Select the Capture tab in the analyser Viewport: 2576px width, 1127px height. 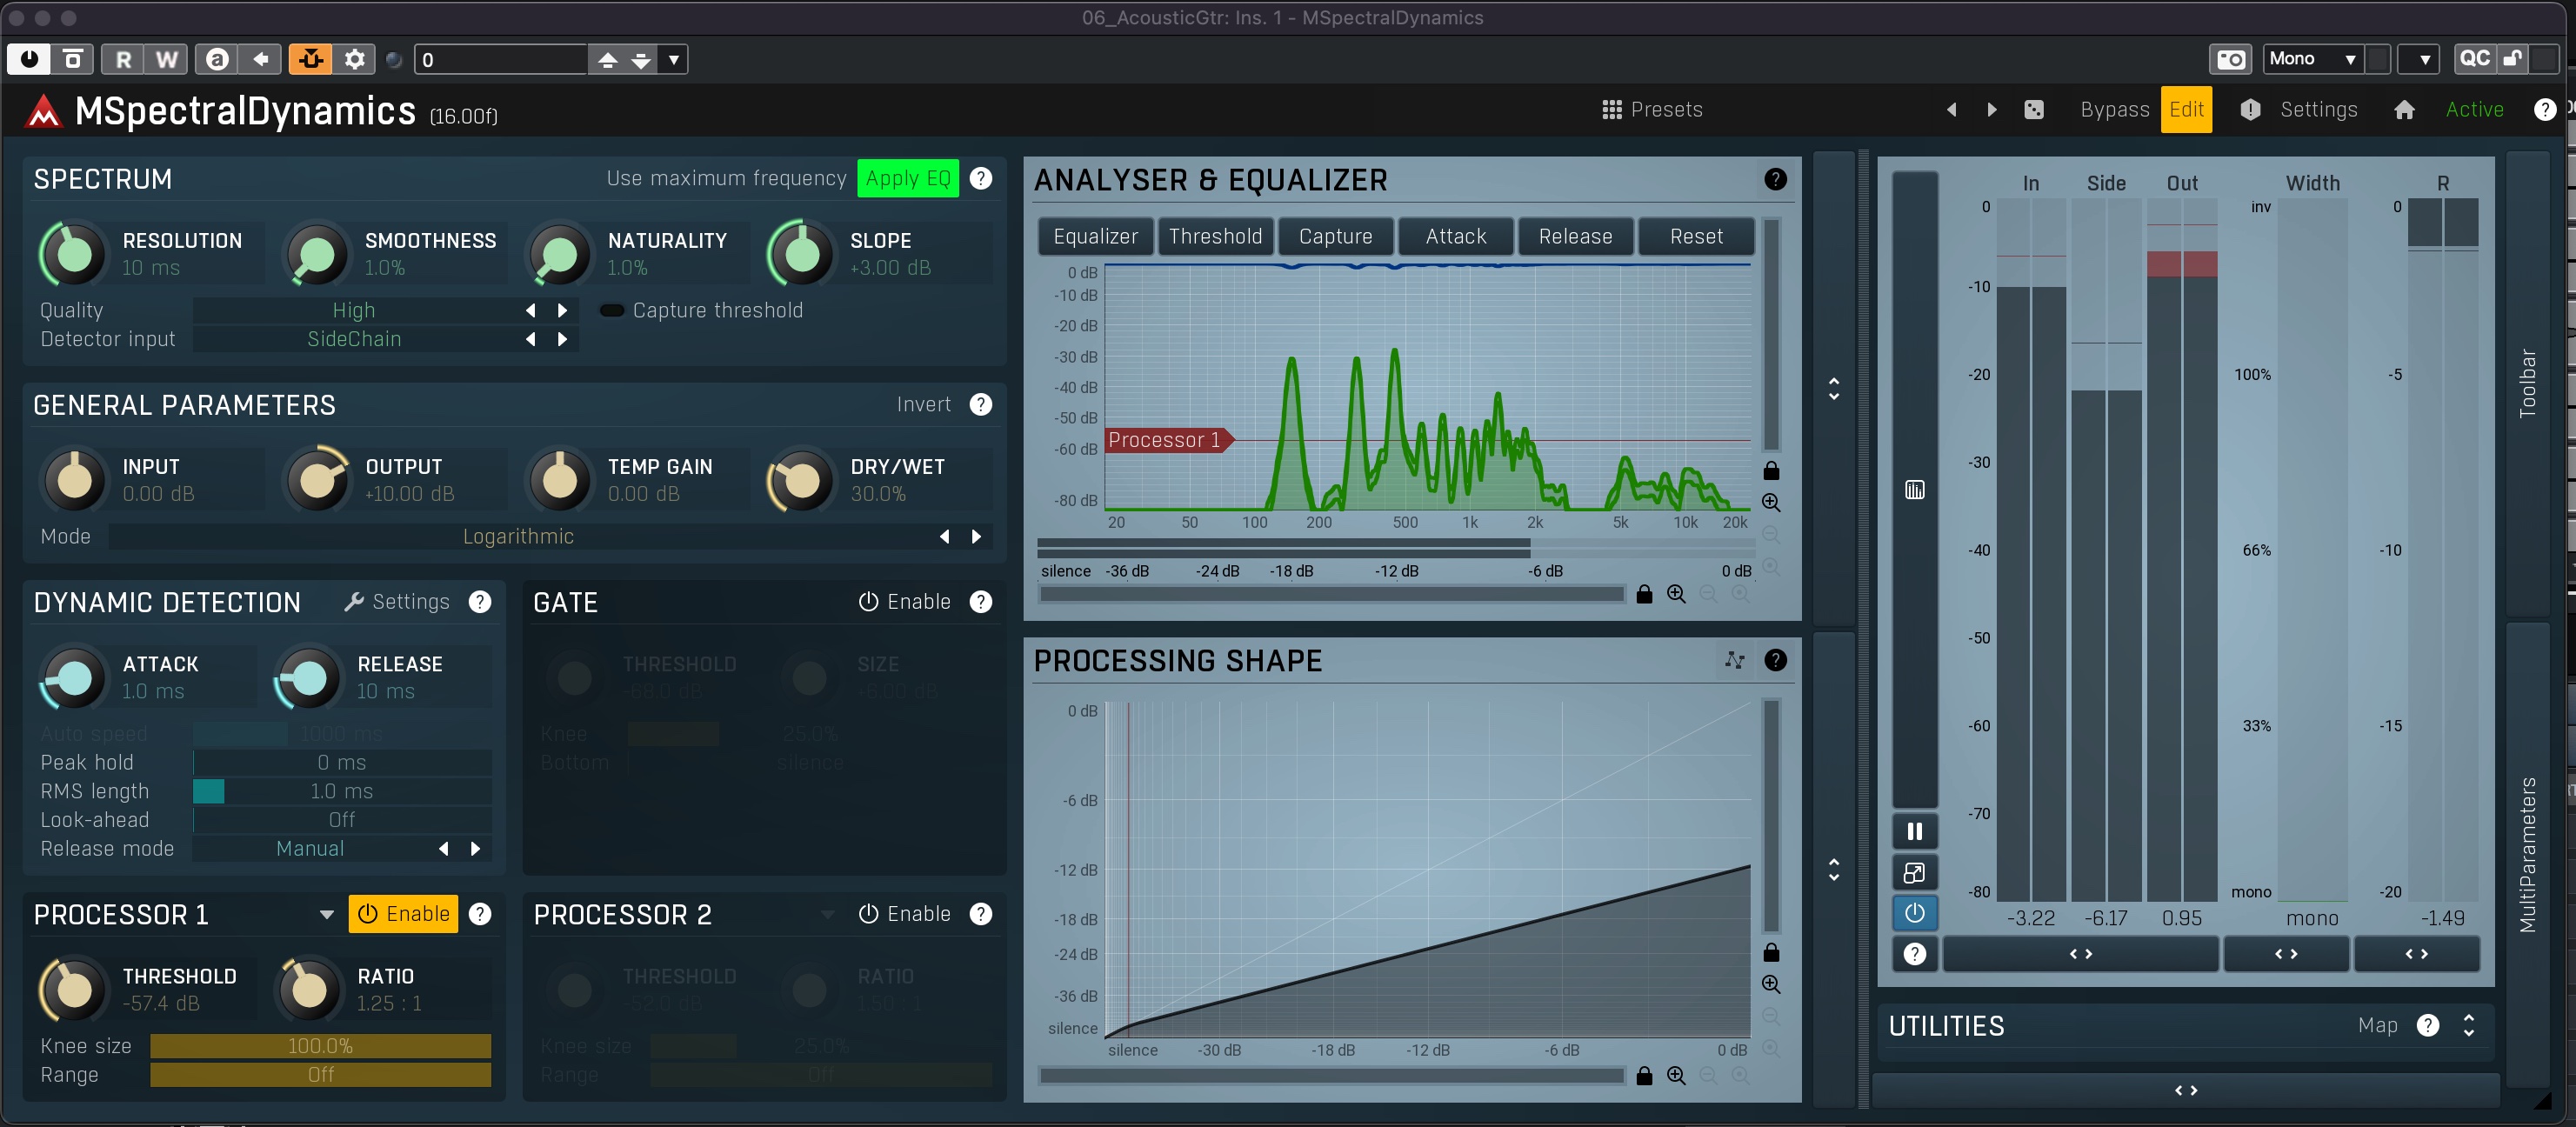(x=1335, y=237)
